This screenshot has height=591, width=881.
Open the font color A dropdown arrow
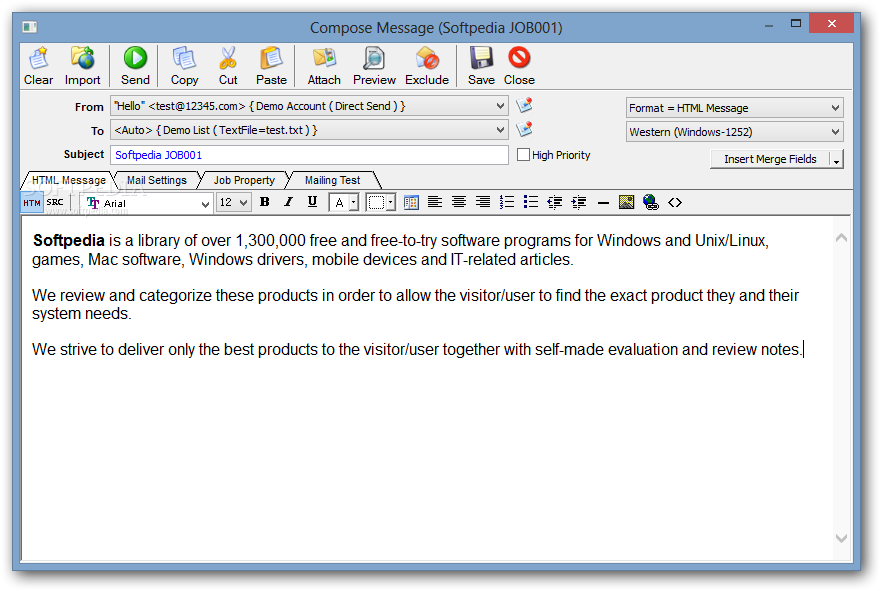click(354, 202)
